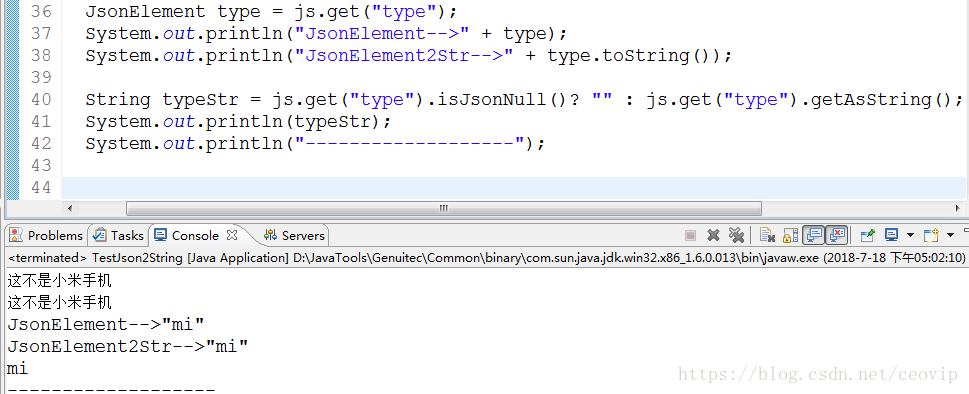Image resolution: width=969 pixels, height=394 pixels.
Task: Click the string "JsonElement2Str-->" on line 38
Action: [x=405, y=56]
